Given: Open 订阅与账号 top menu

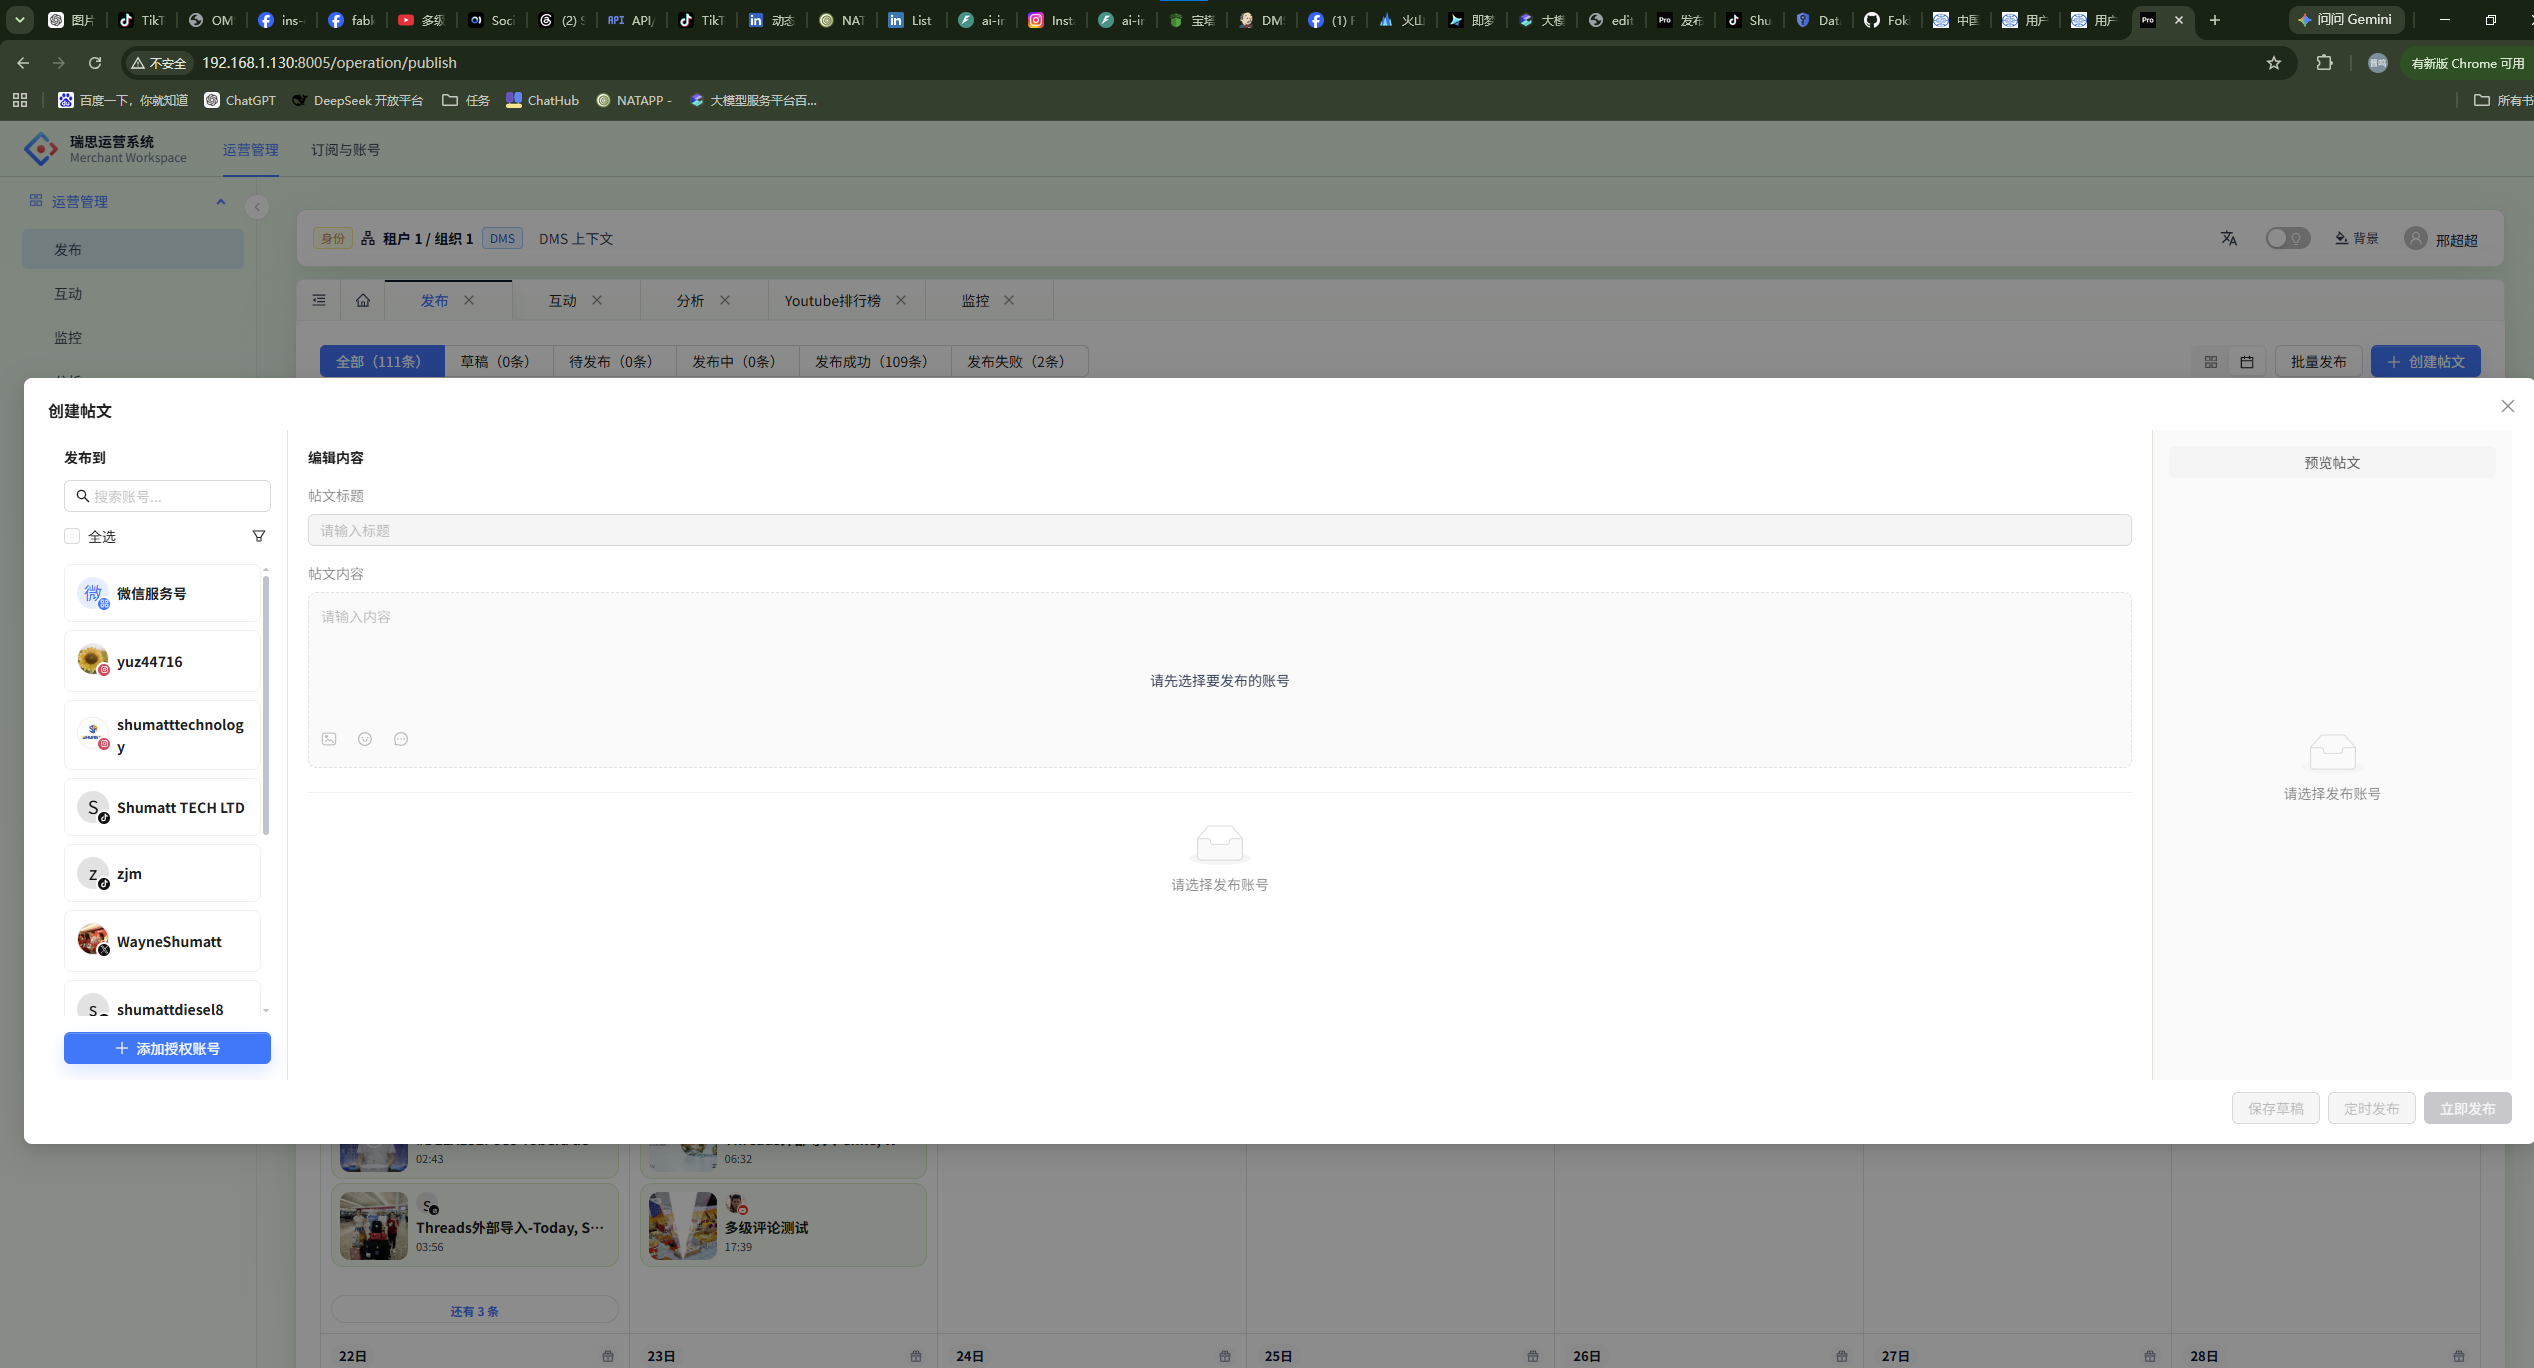Looking at the screenshot, I should pos(345,150).
